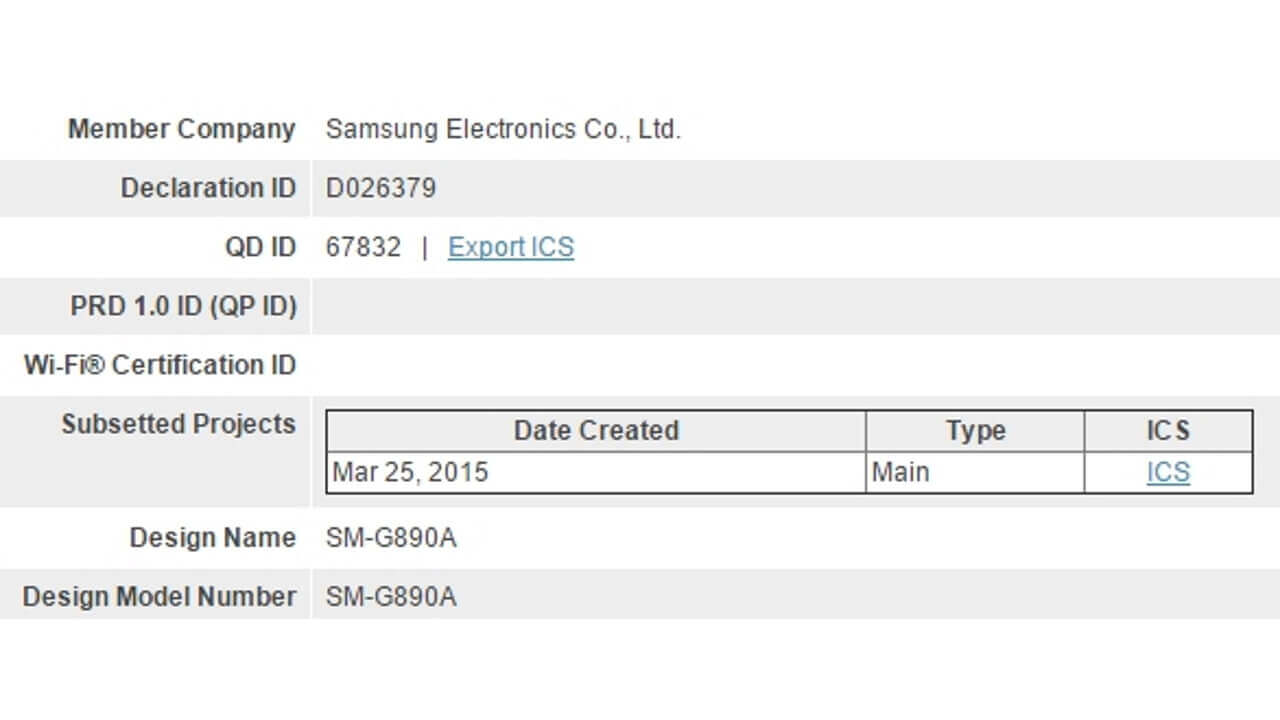Select the Design Model Number value SM-G890A
The image size is (1280, 720).
393,596
